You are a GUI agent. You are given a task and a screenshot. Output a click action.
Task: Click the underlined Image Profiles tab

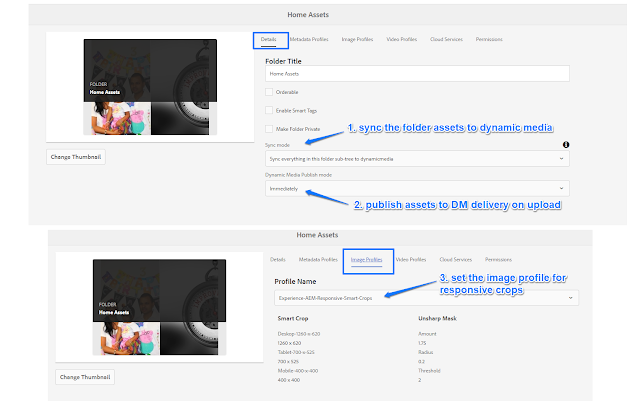(367, 260)
